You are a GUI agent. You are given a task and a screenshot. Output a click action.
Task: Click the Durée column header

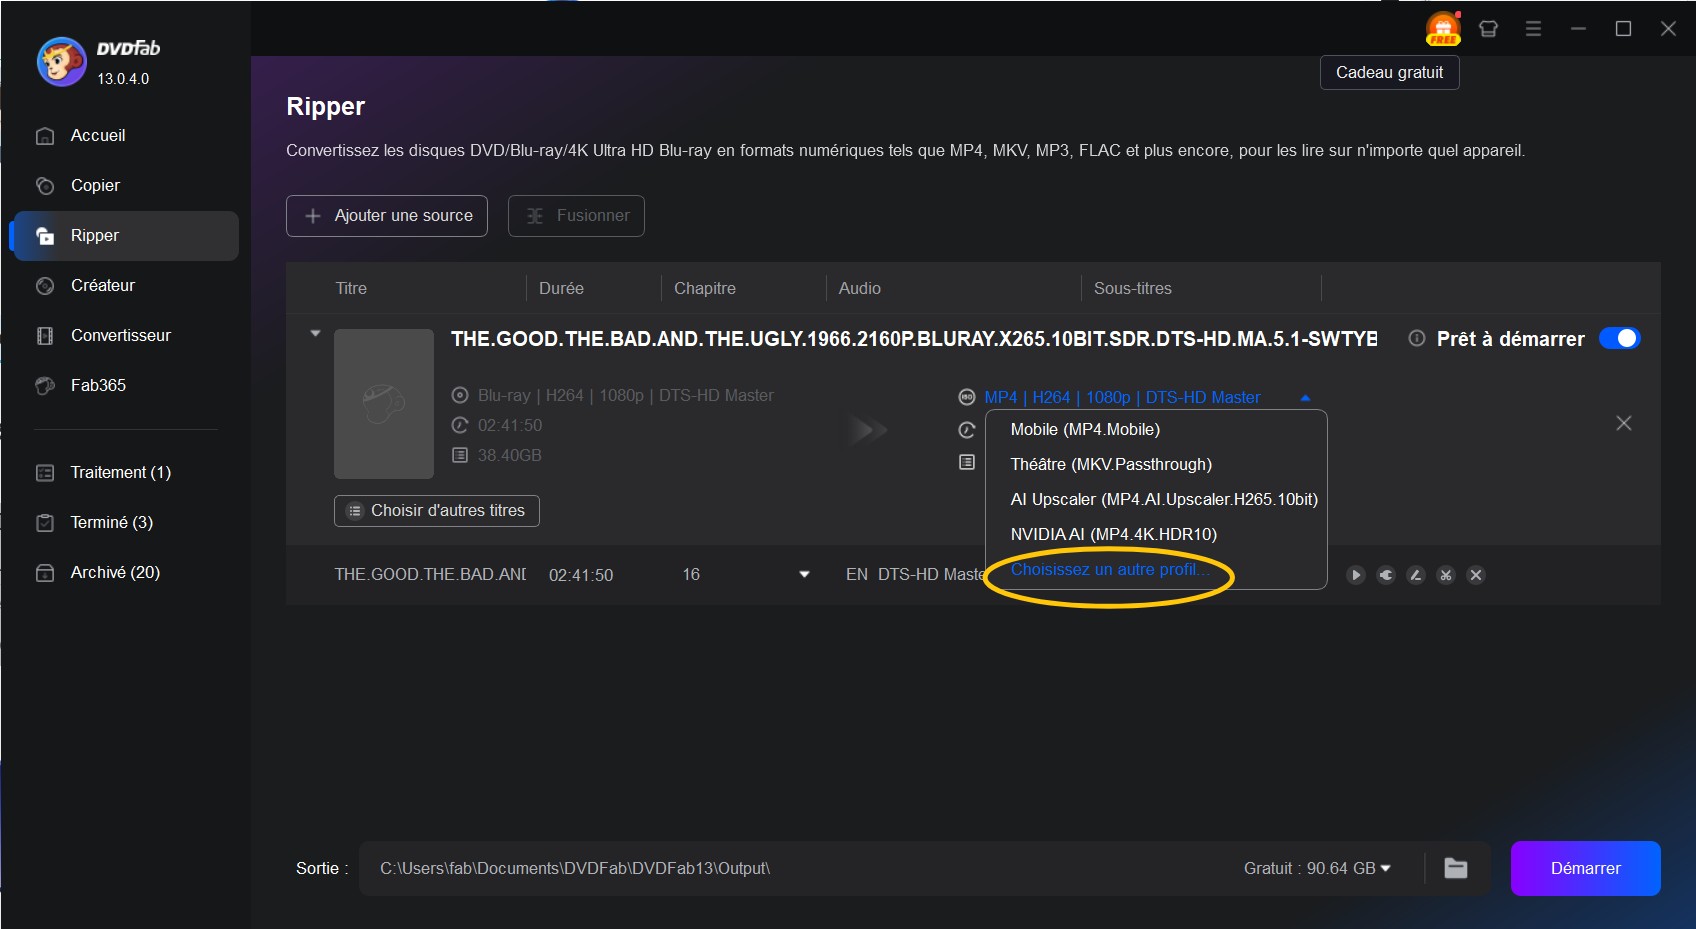[x=561, y=288]
